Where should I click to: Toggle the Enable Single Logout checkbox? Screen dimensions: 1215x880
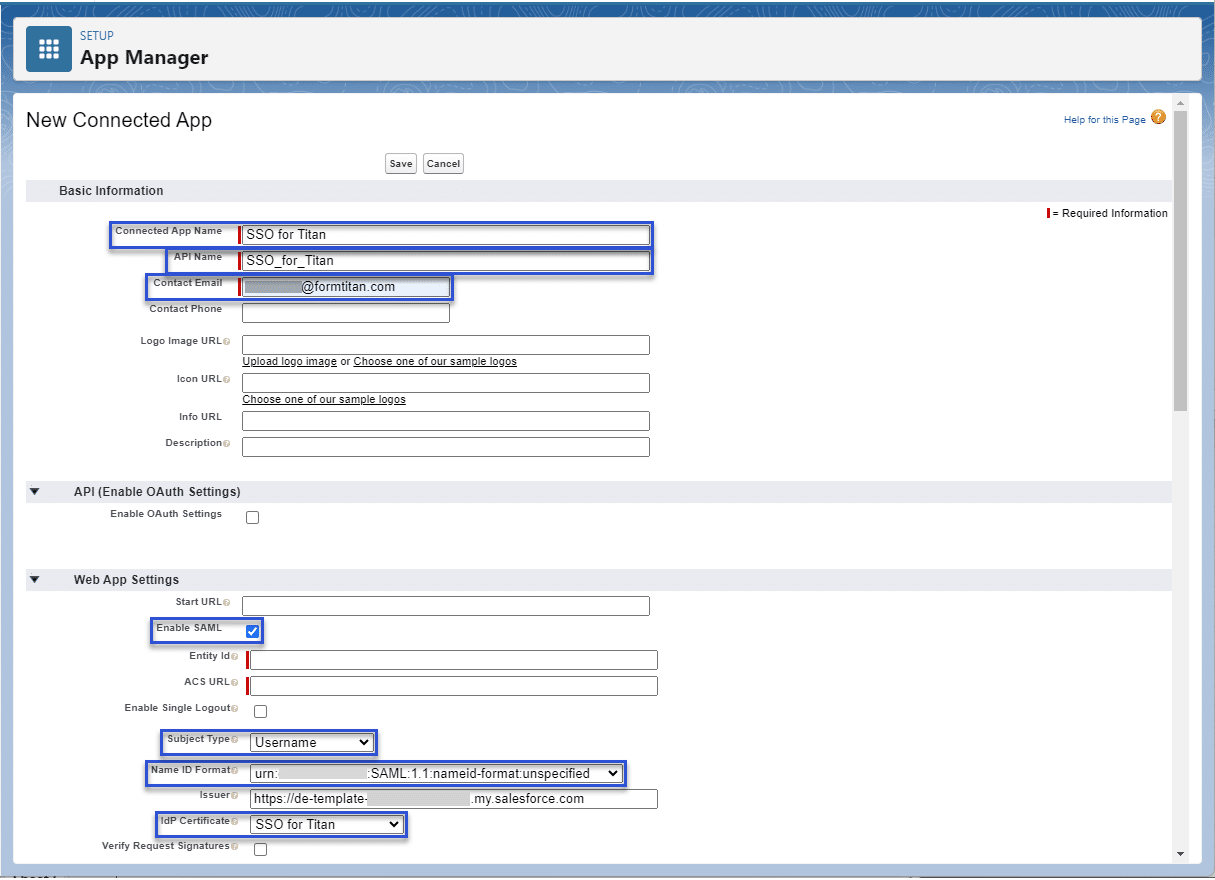point(260,711)
